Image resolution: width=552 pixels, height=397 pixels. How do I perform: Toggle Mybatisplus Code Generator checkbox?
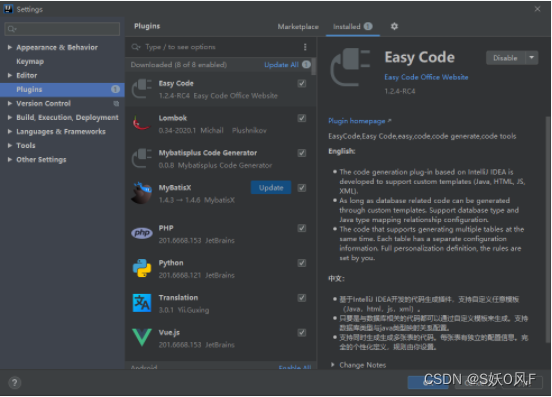tap(302, 153)
